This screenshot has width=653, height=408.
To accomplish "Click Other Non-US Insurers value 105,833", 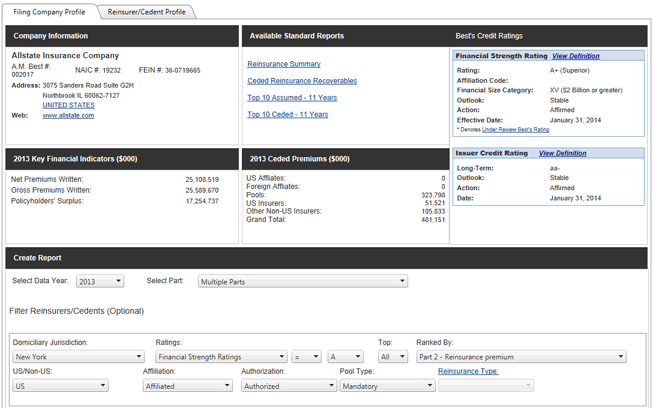I will coord(433,211).
